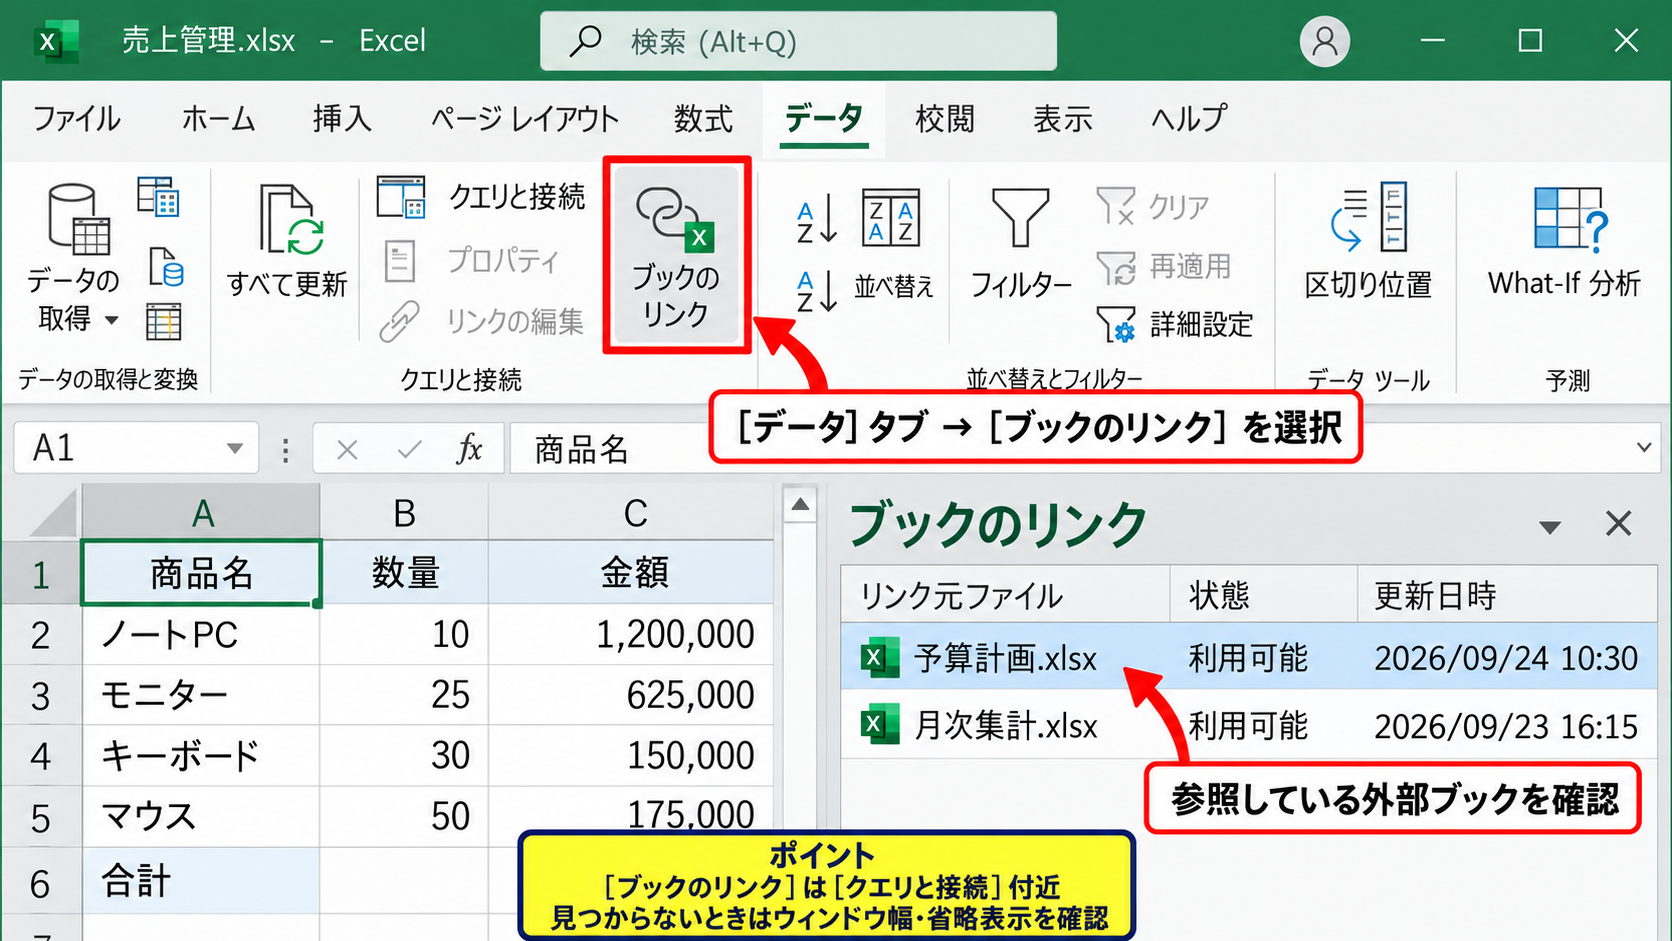The image size is (1672, 941).
Task: Expand the データの取得 dropdown arrow
Action: pos(112,320)
